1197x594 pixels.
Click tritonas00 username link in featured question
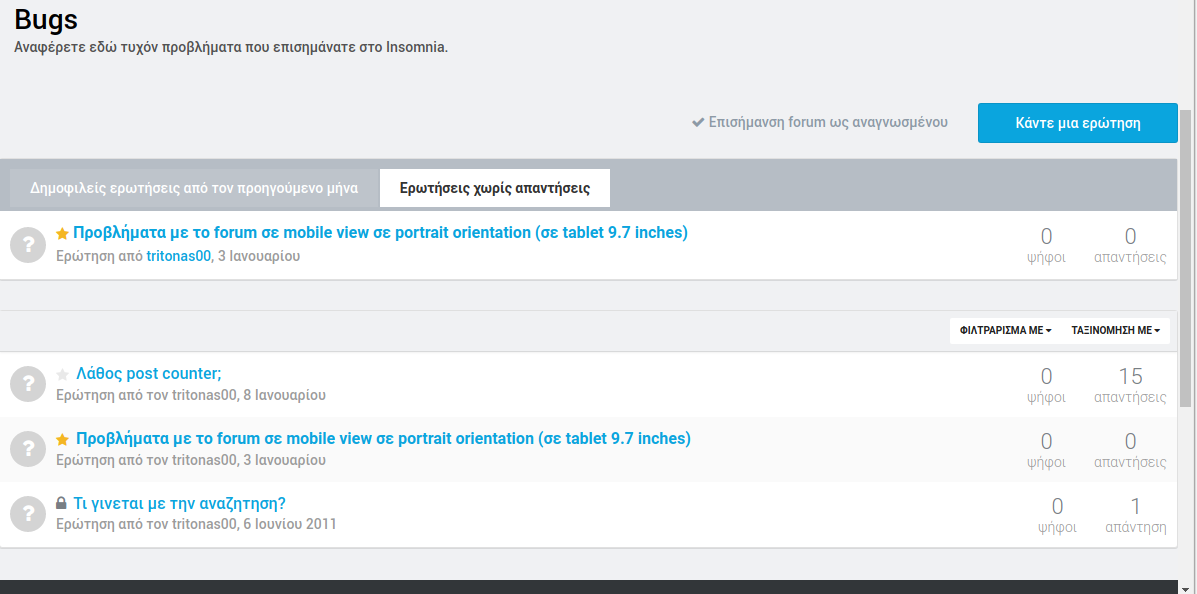pos(179,256)
